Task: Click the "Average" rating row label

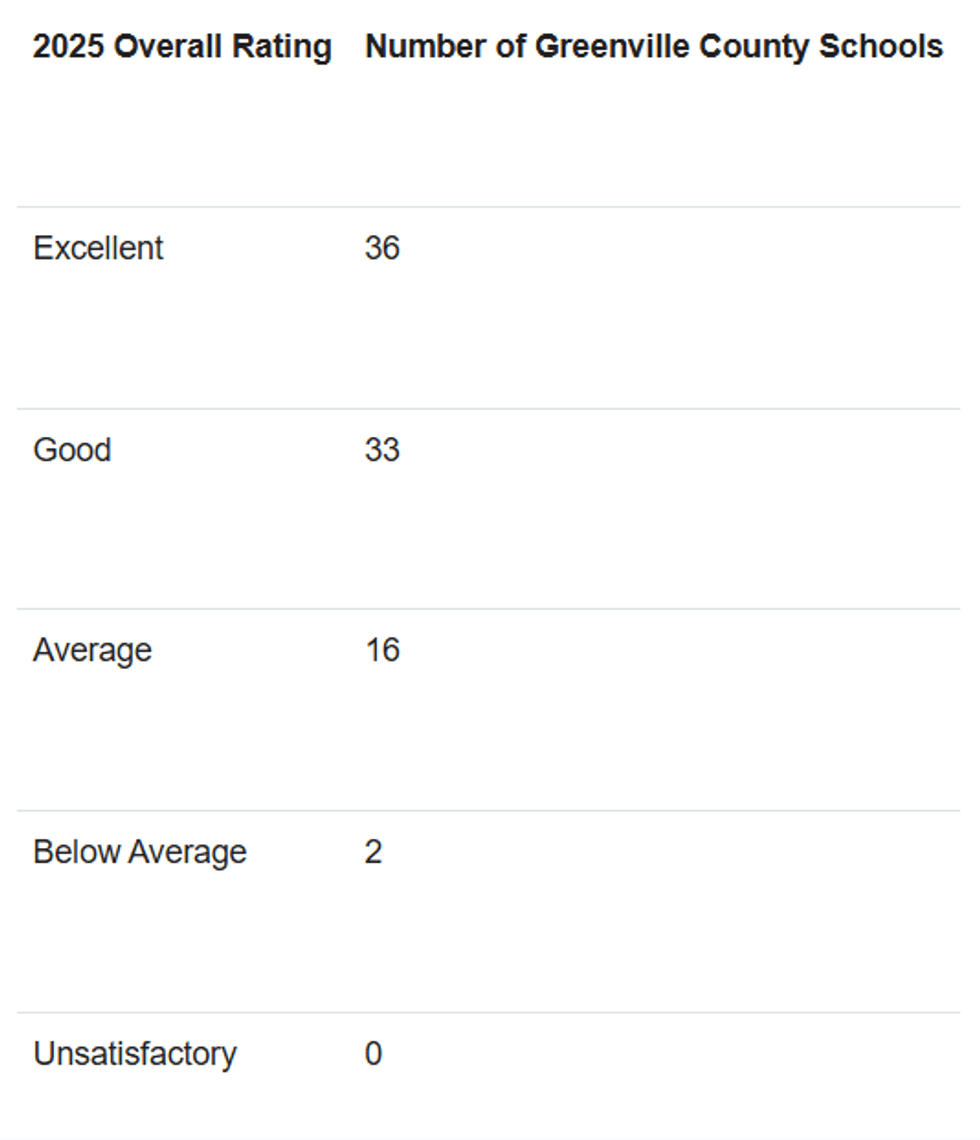Action: 92,651
